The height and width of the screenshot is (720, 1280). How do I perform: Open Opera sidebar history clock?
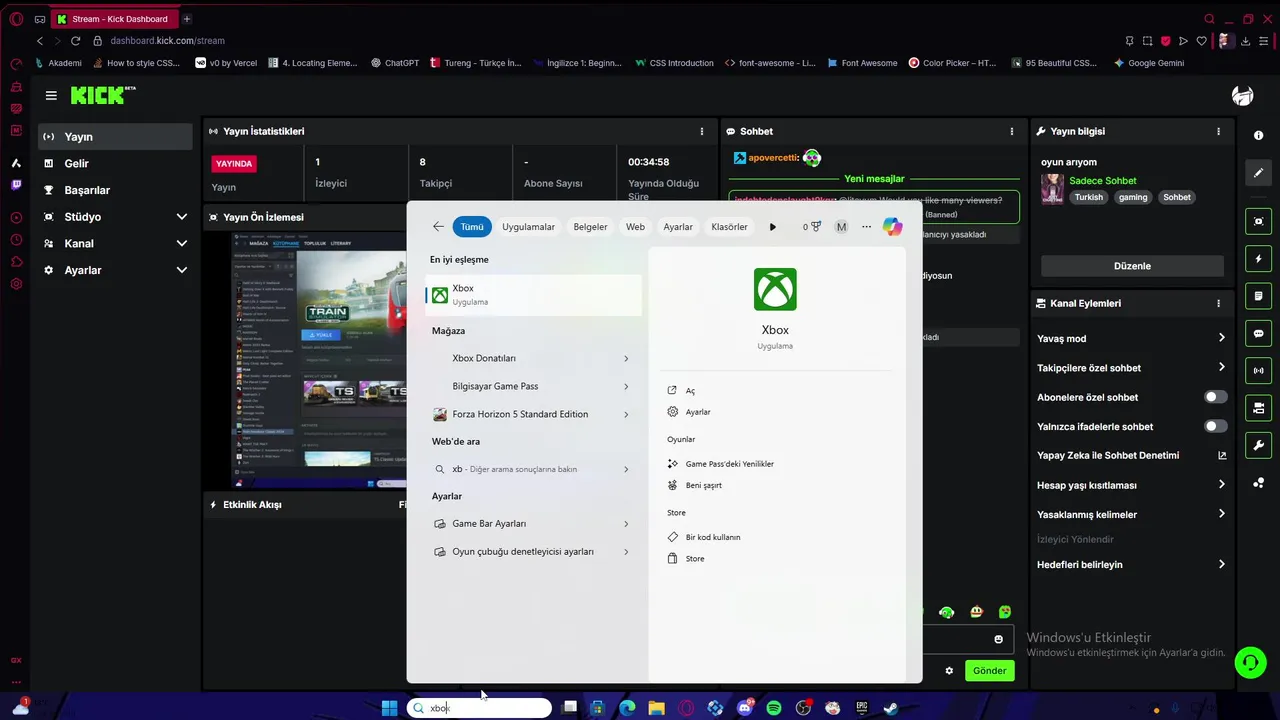pyautogui.click(x=16, y=240)
